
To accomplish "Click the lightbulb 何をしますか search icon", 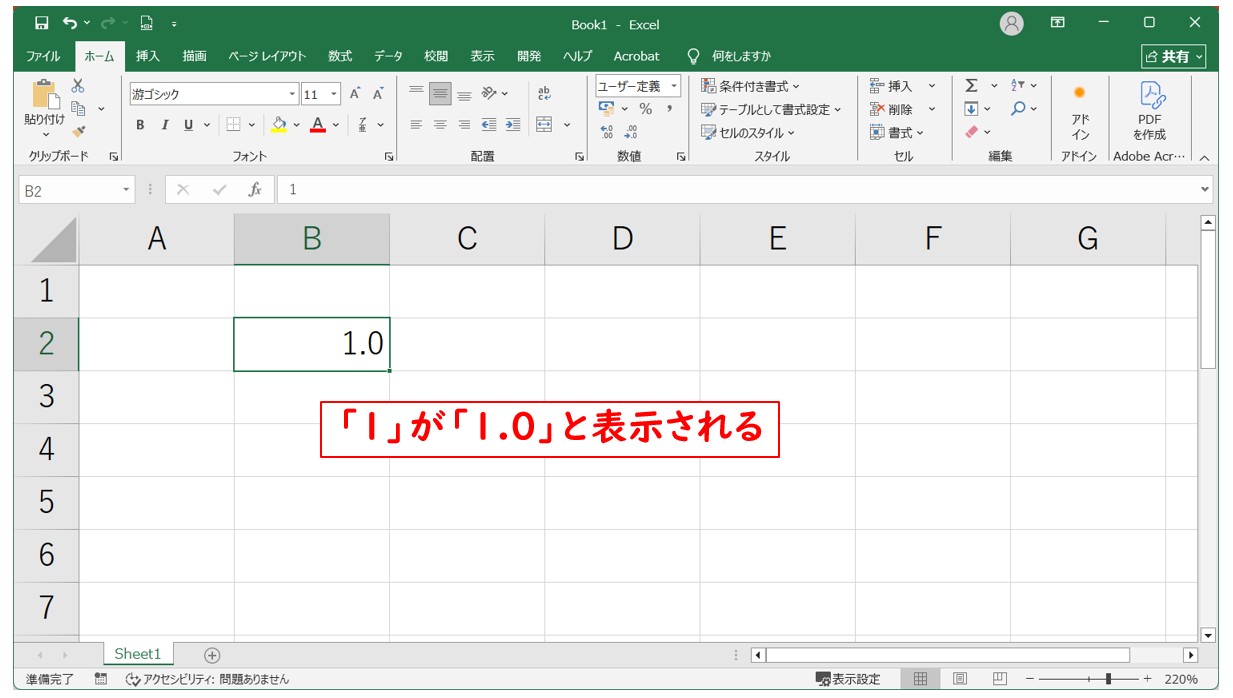I will click(693, 56).
